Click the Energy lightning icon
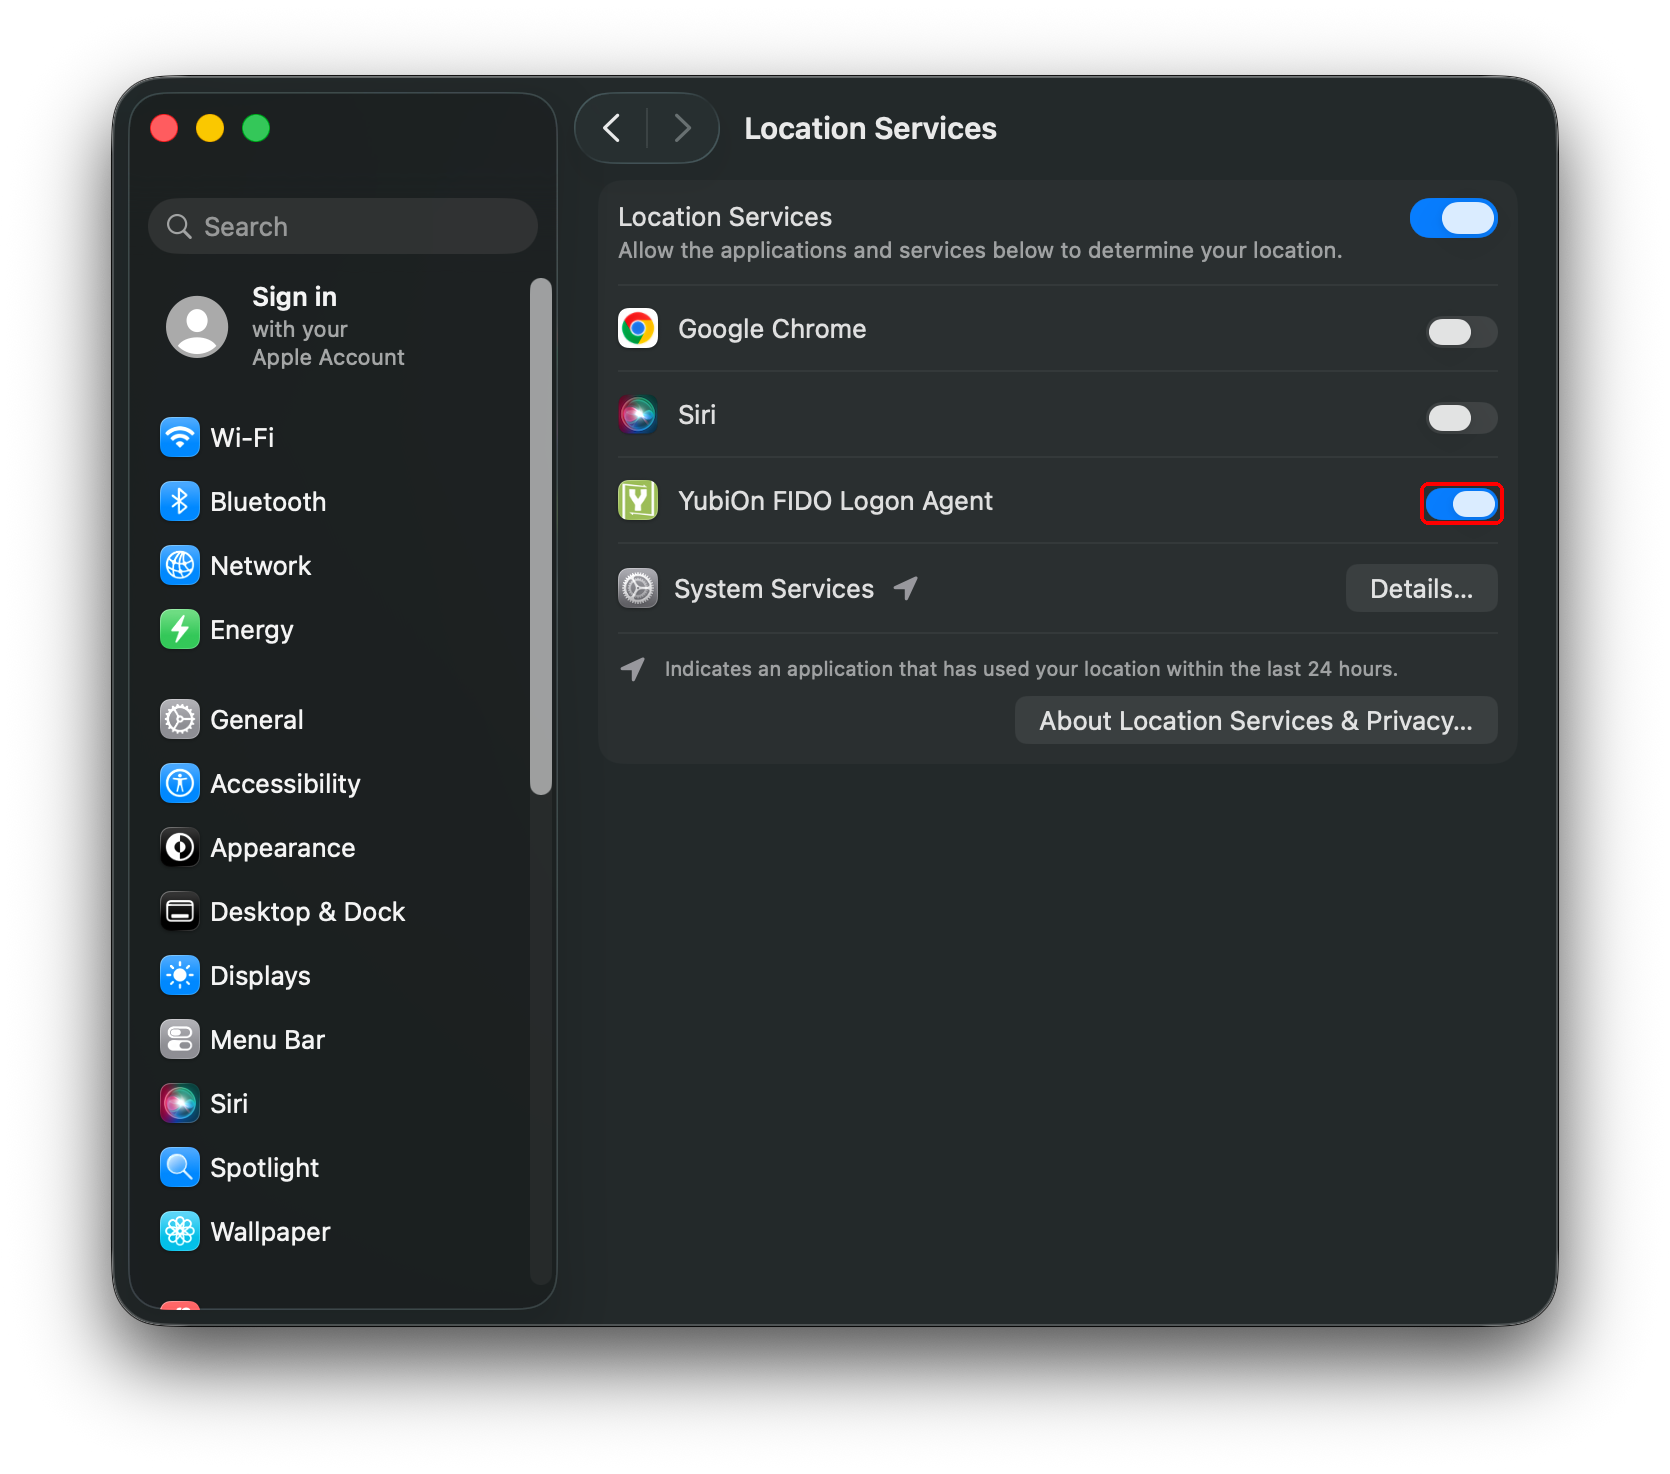This screenshot has height=1474, width=1670. pyautogui.click(x=180, y=629)
